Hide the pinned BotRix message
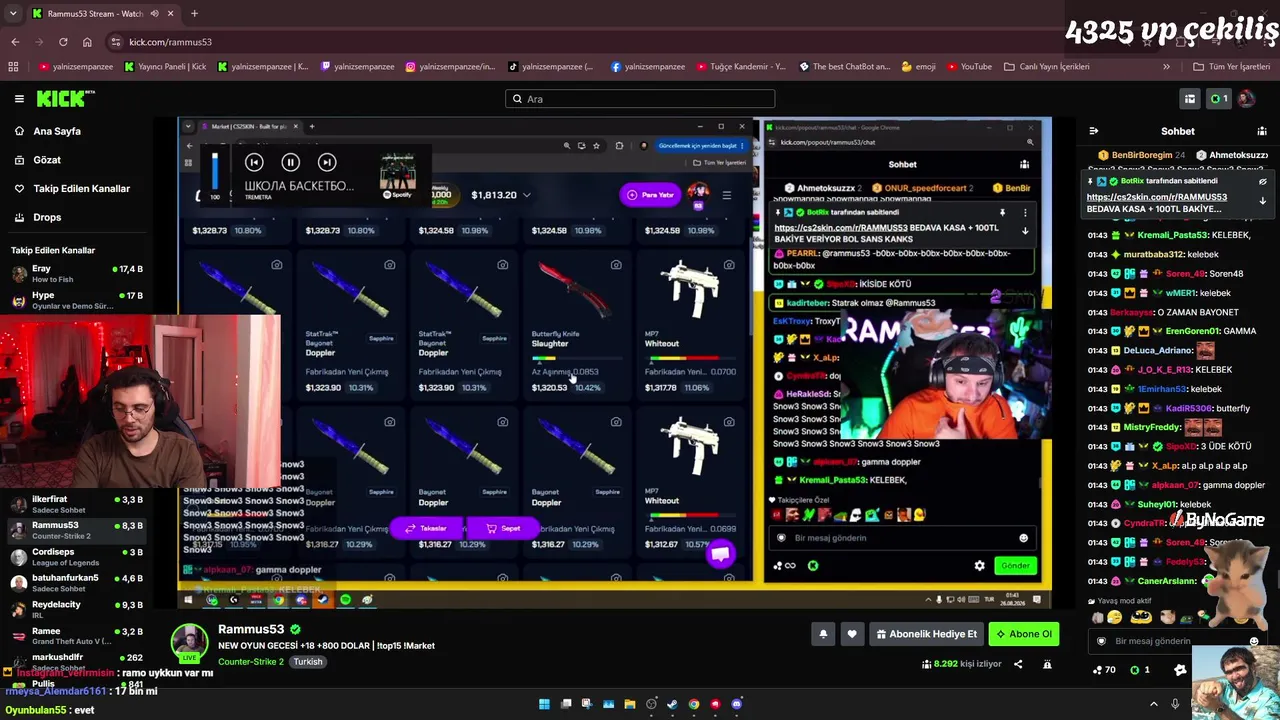 [x=1262, y=182]
